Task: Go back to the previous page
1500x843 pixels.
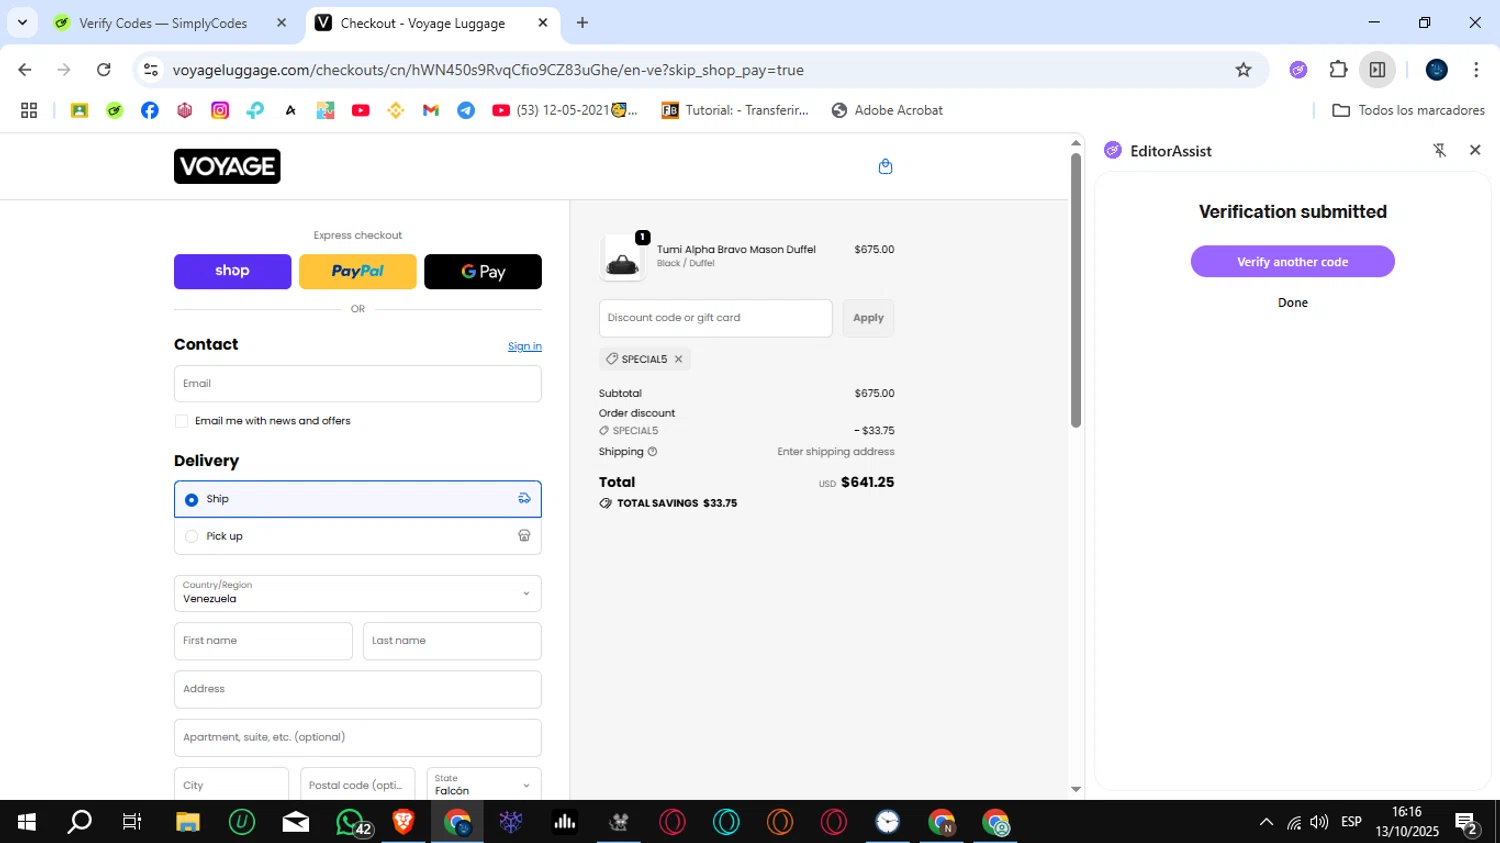Action: (25, 70)
